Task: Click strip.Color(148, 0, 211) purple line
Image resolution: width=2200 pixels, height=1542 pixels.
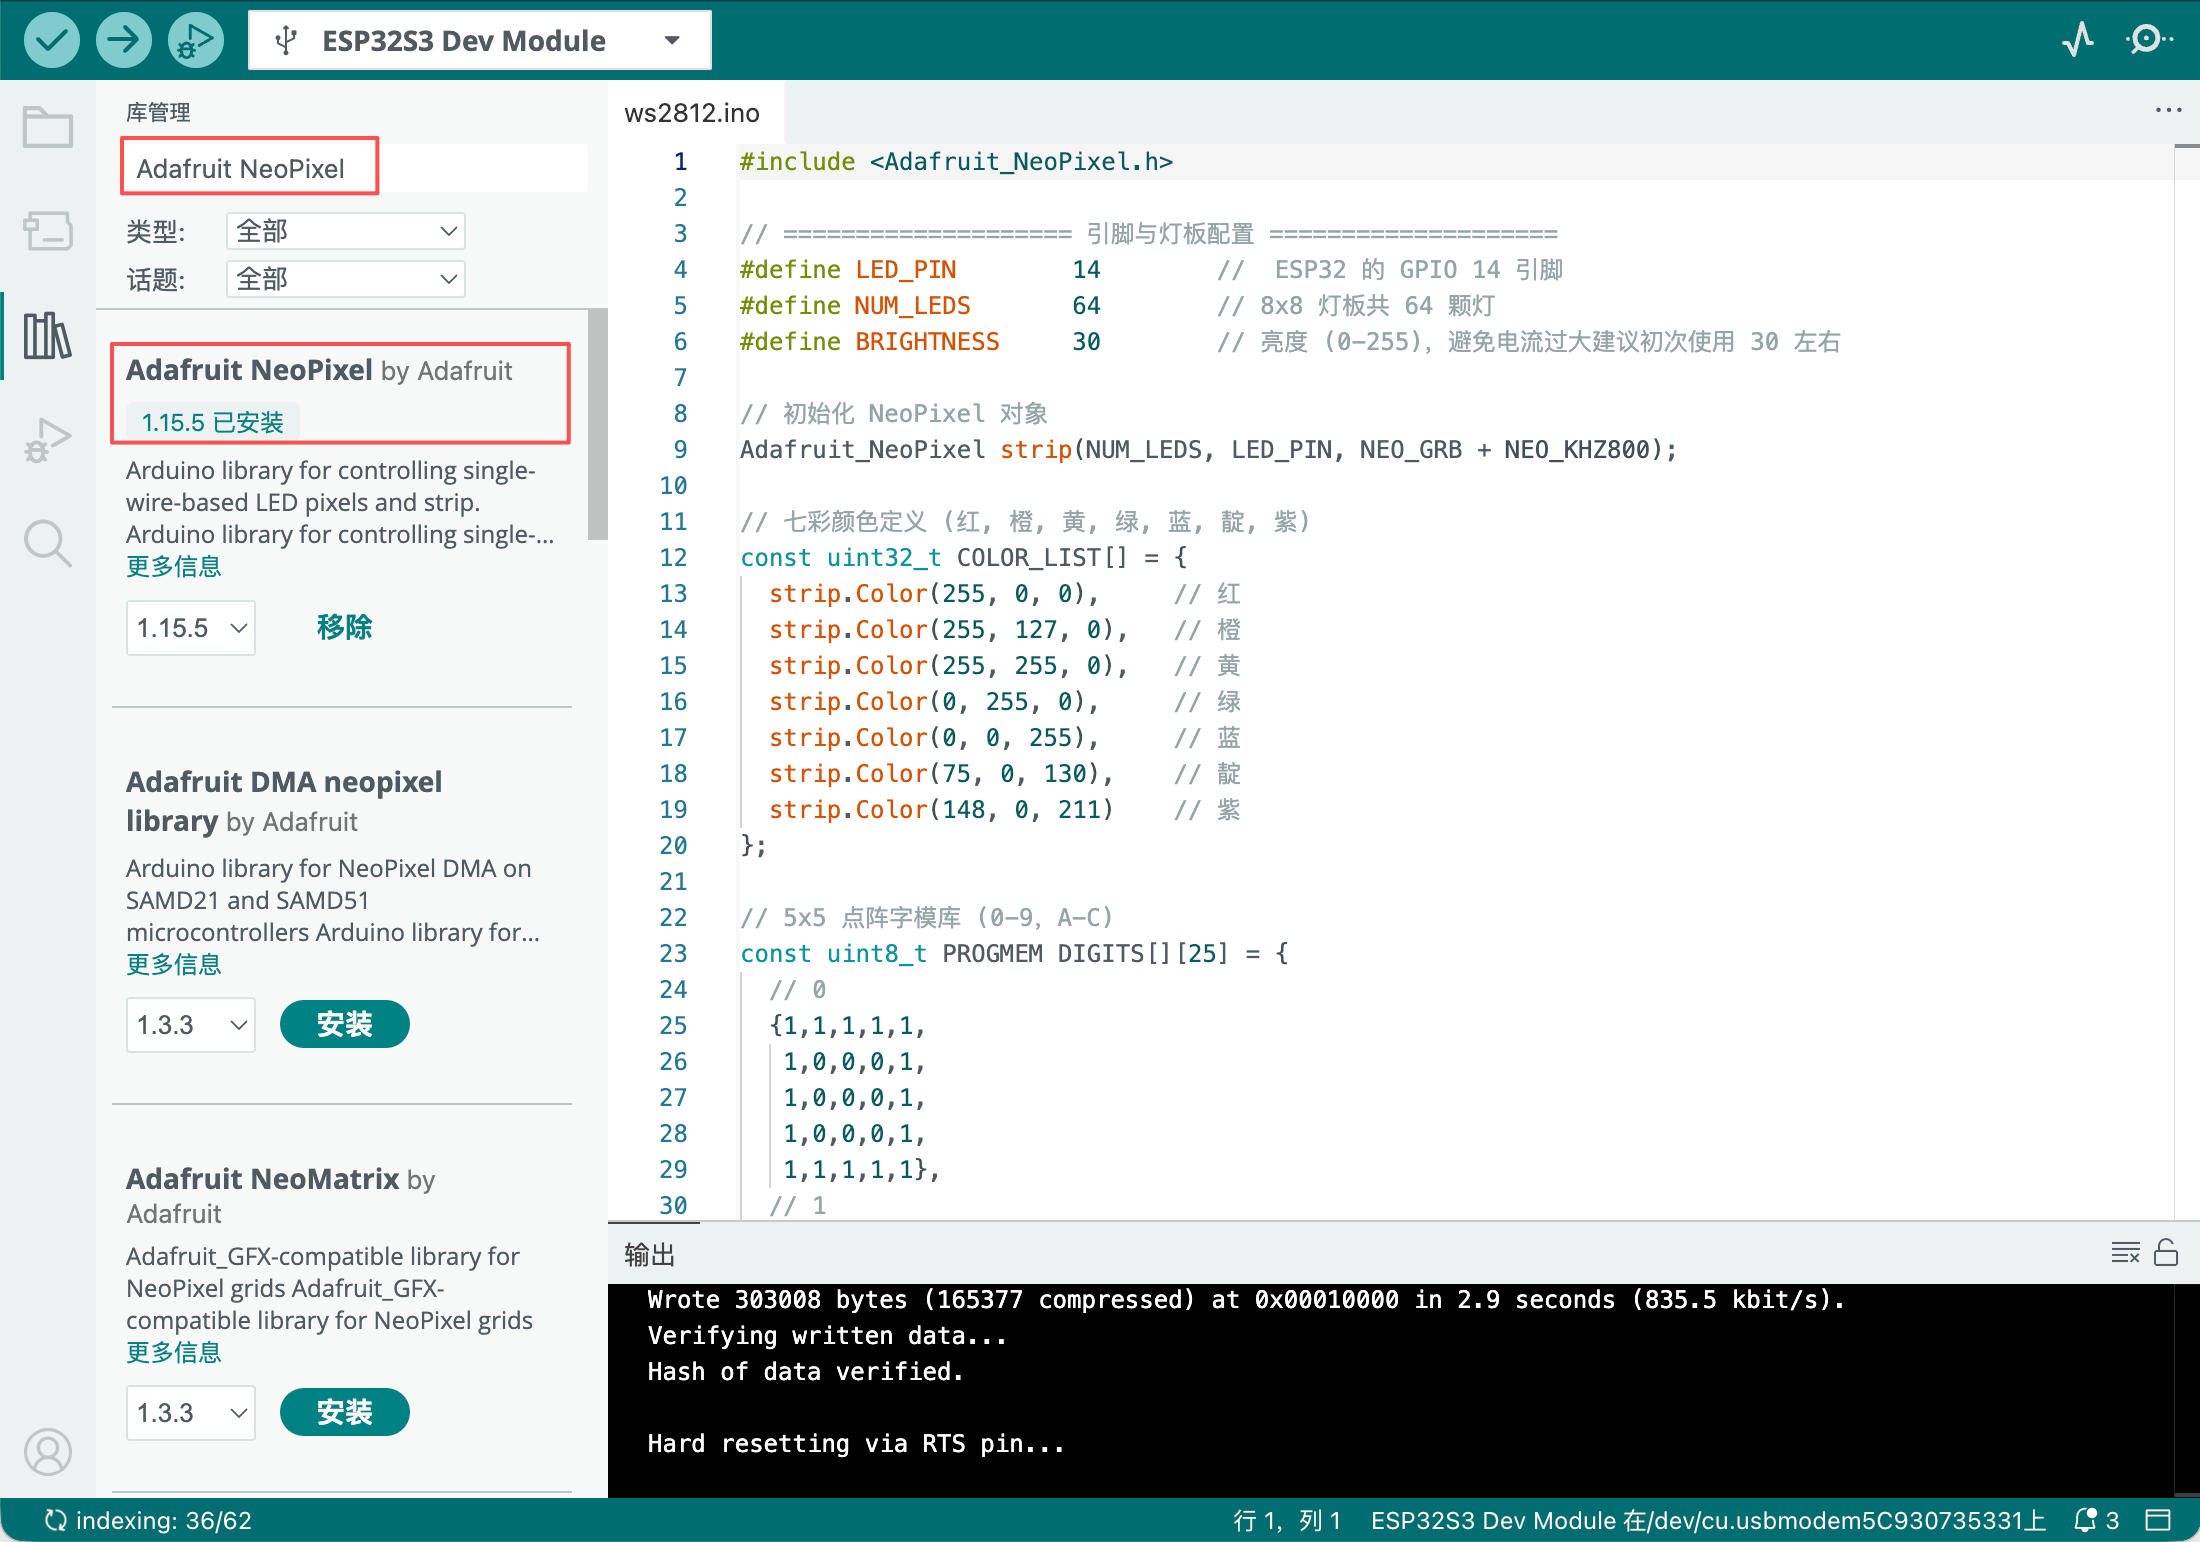Action: (x=1005, y=810)
